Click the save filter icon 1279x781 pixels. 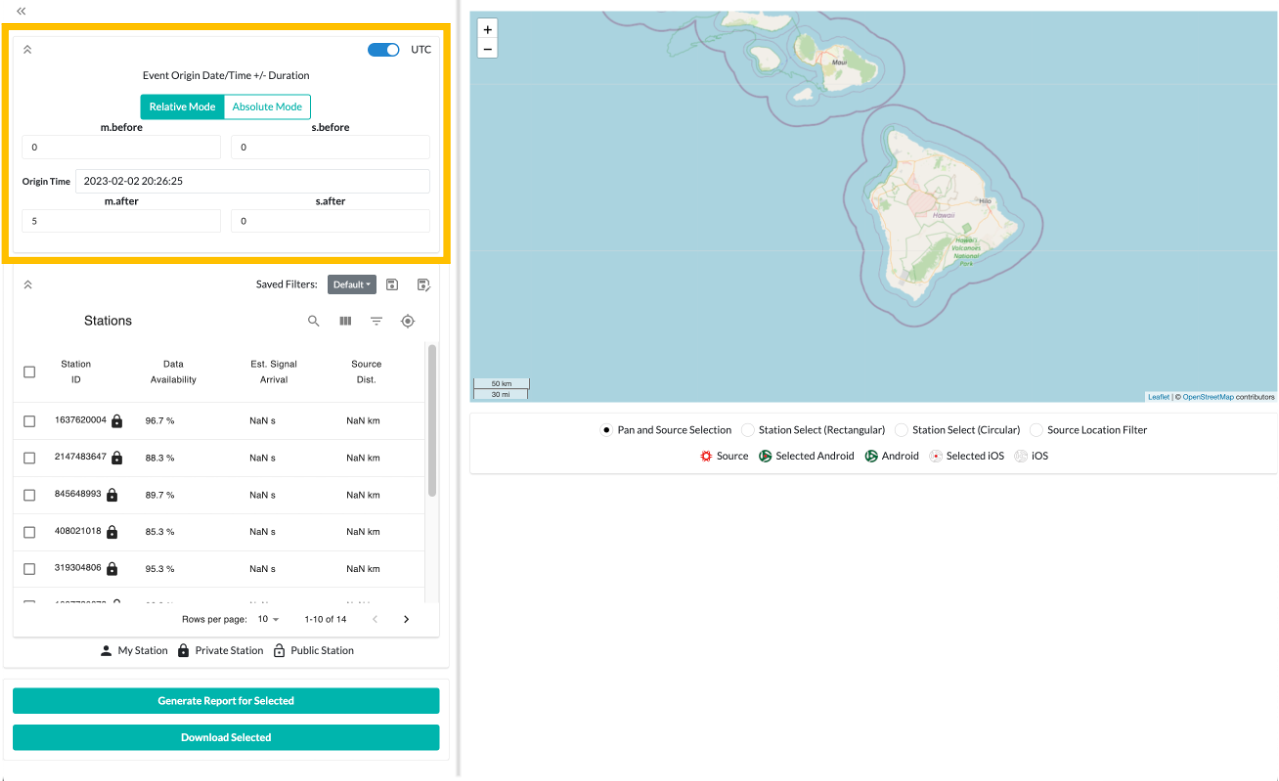pos(392,285)
